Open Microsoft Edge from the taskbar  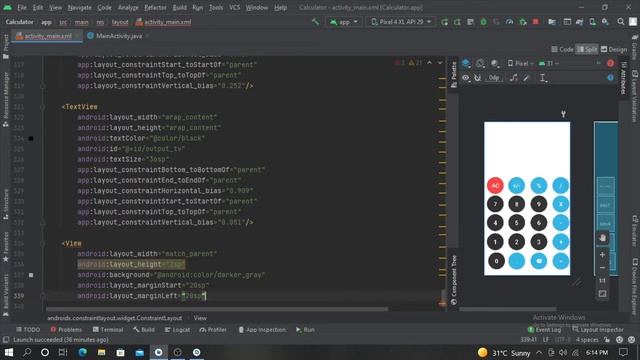82,352
